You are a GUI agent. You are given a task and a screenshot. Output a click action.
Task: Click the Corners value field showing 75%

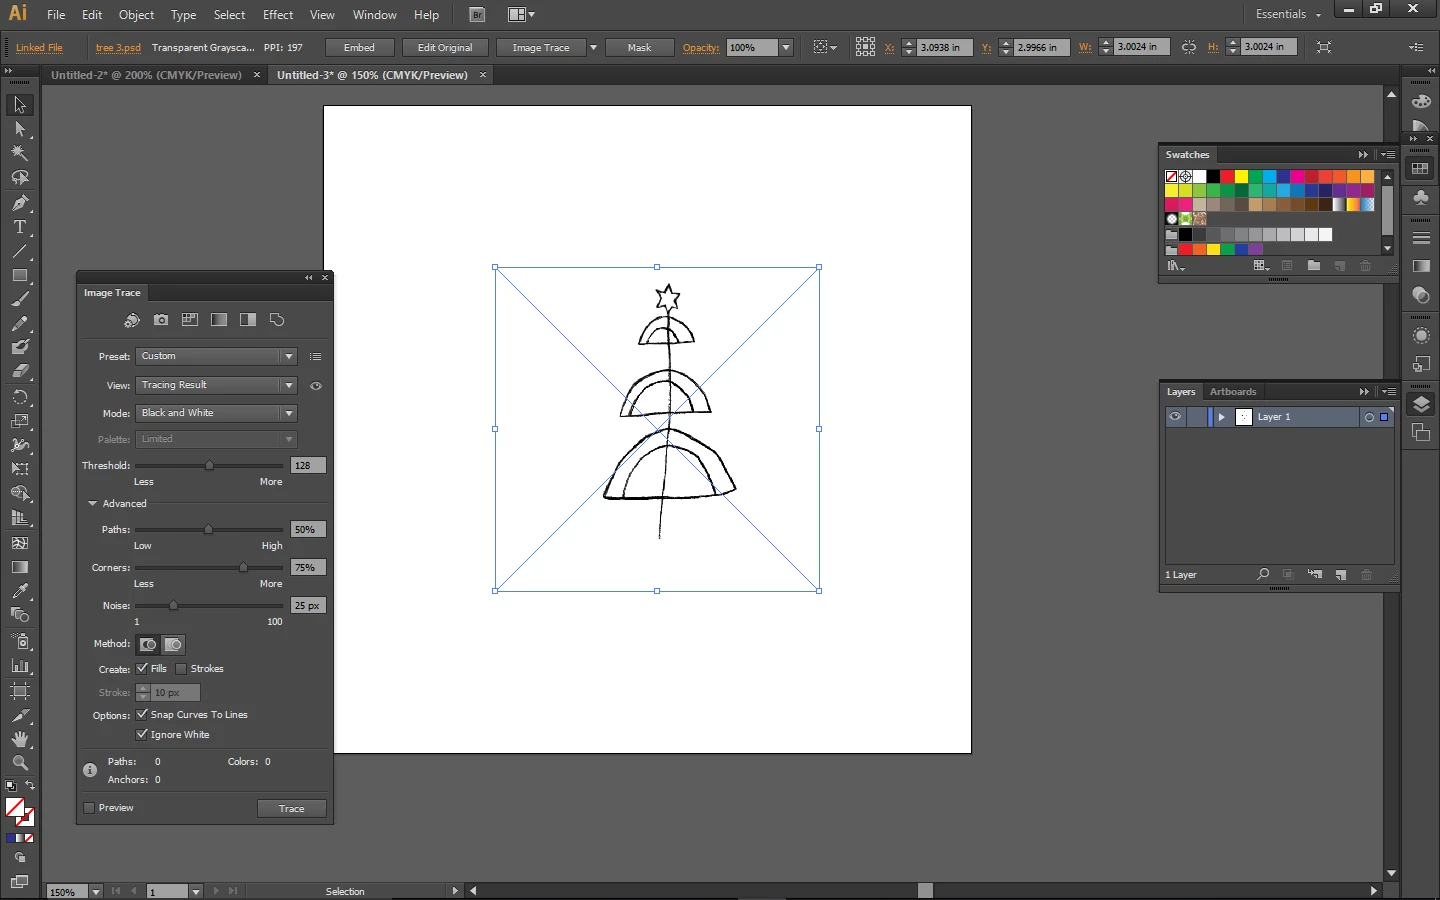pos(308,568)
